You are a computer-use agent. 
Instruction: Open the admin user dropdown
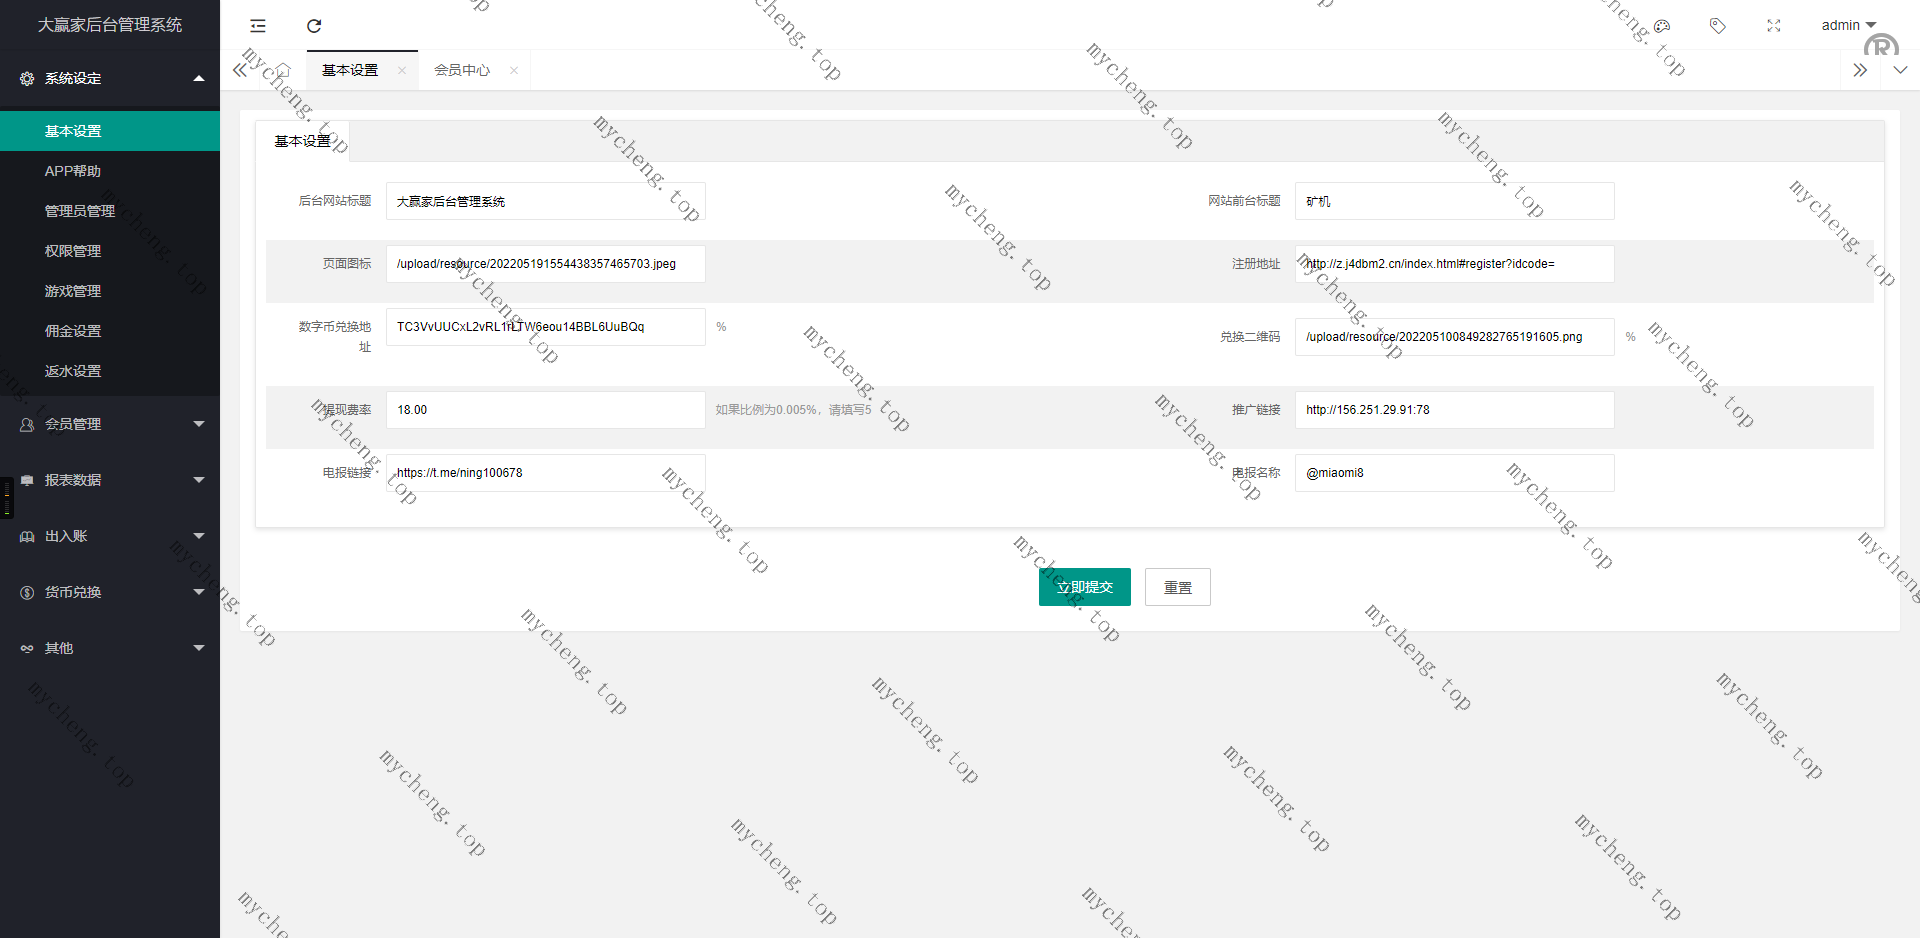pyautogui.click(x=1847, y=26)
